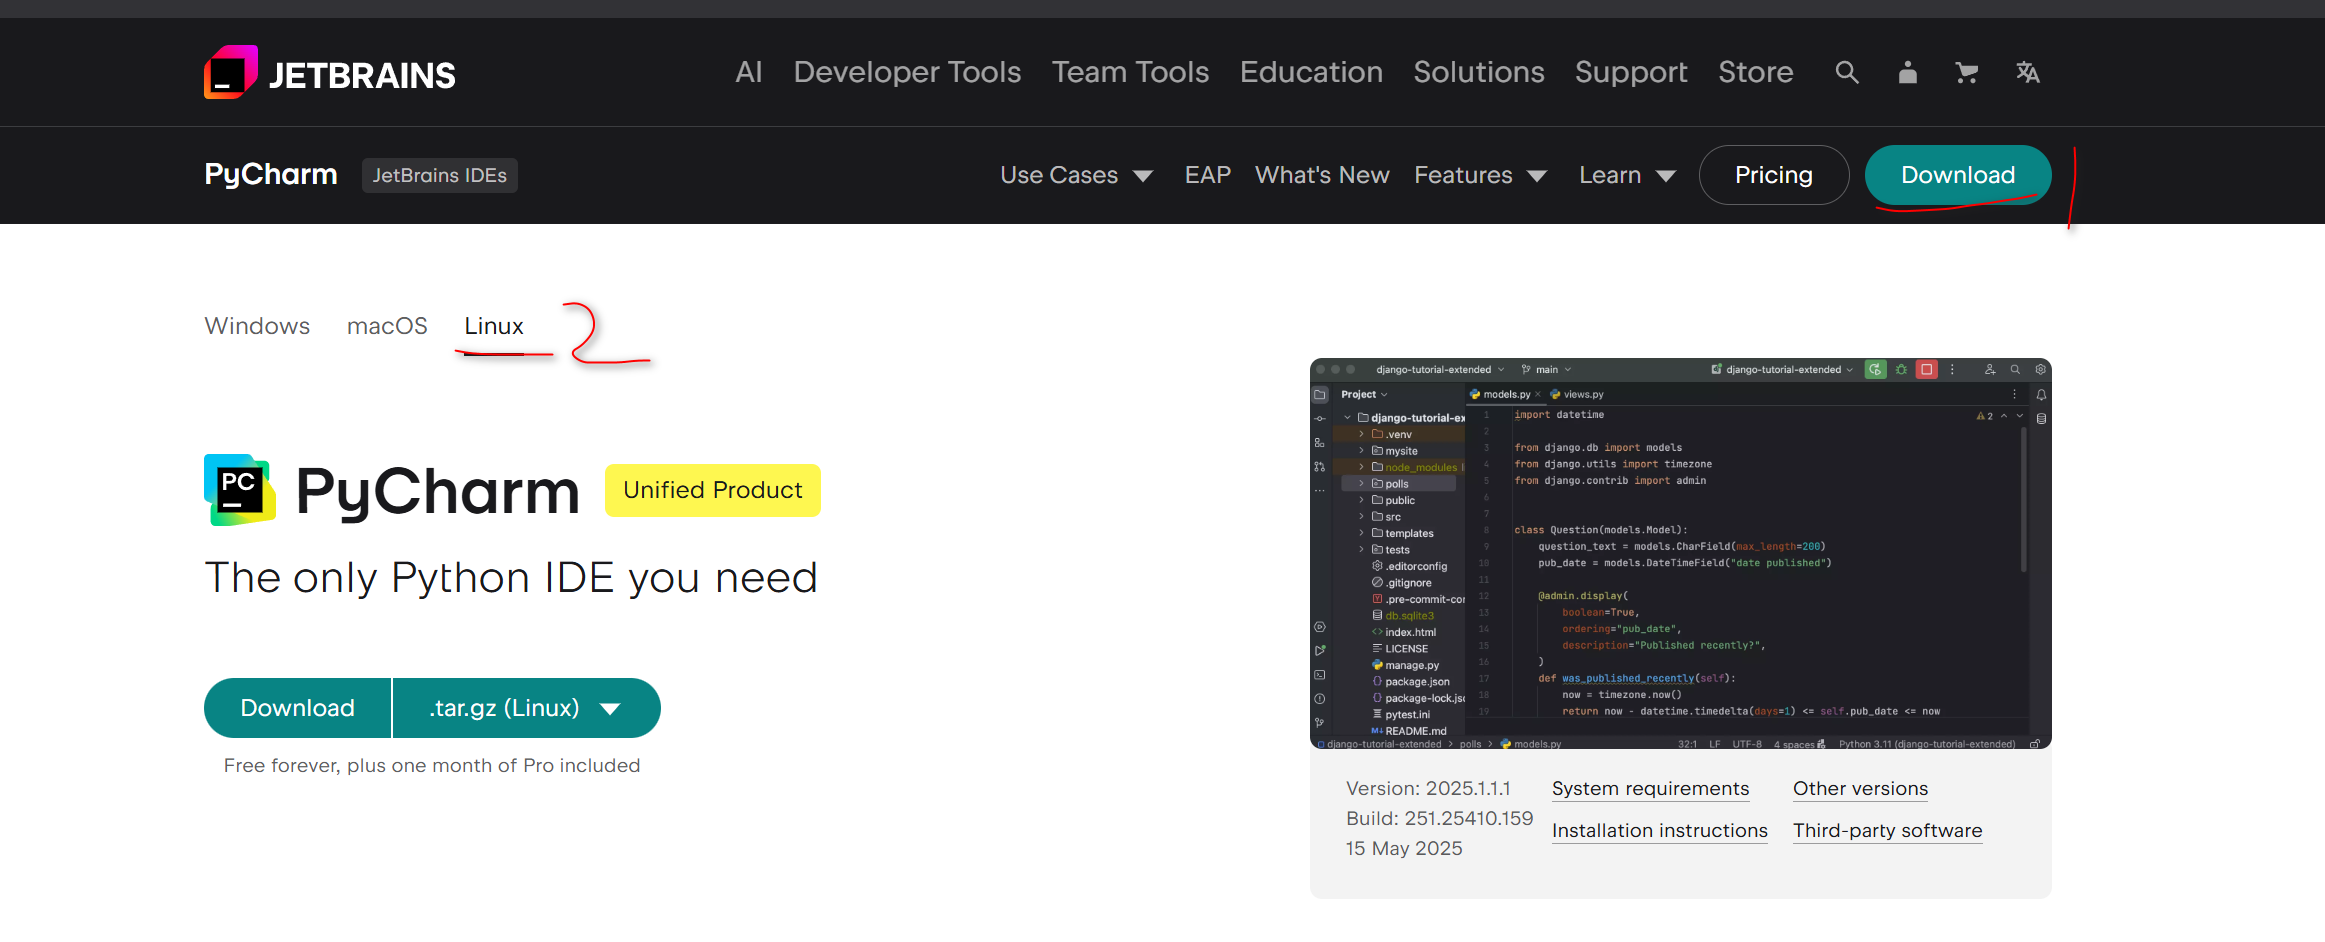
Task: Open the shopping cart icon
Action: tap(1966, 72)
